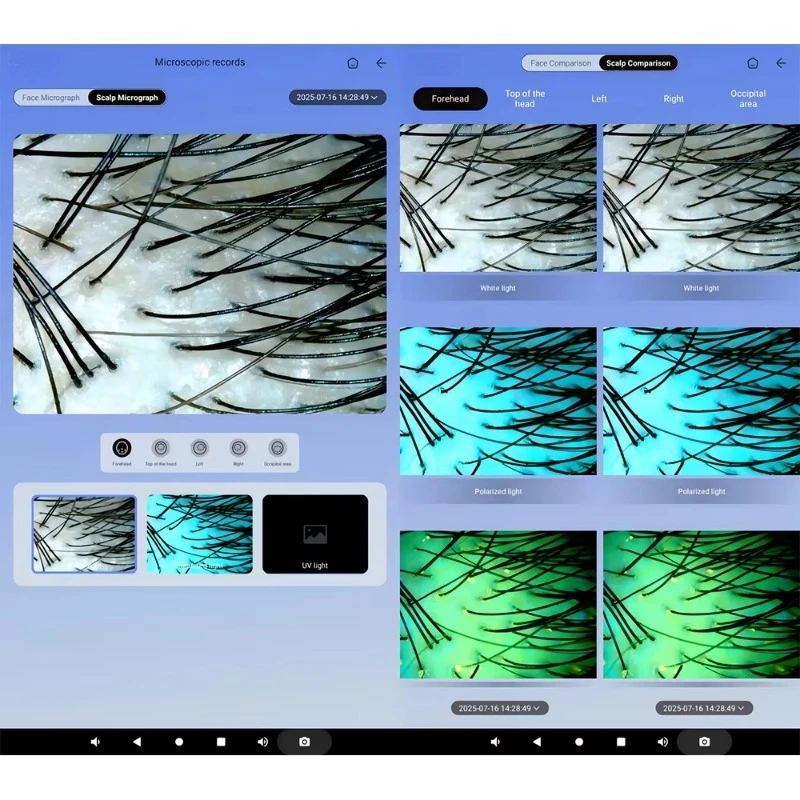Open date dropdown below right comparison column
Image resolution: width=800 pixels, height=800 pixels.
704,708
